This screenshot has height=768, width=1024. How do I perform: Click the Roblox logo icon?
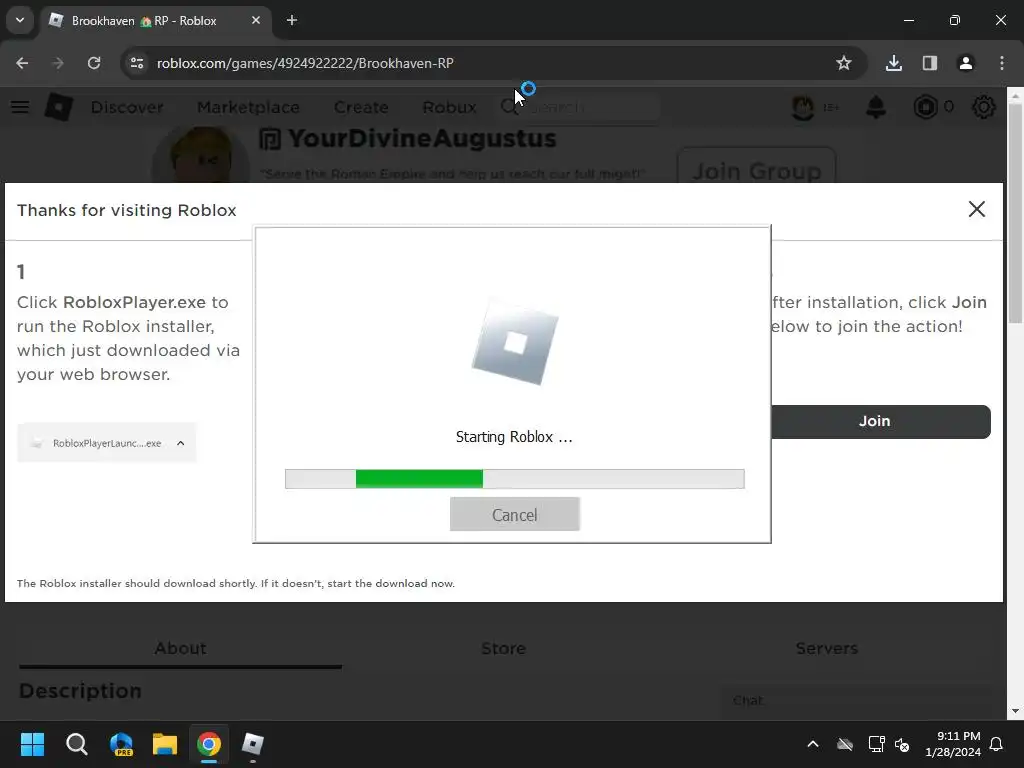pos(59,107)
